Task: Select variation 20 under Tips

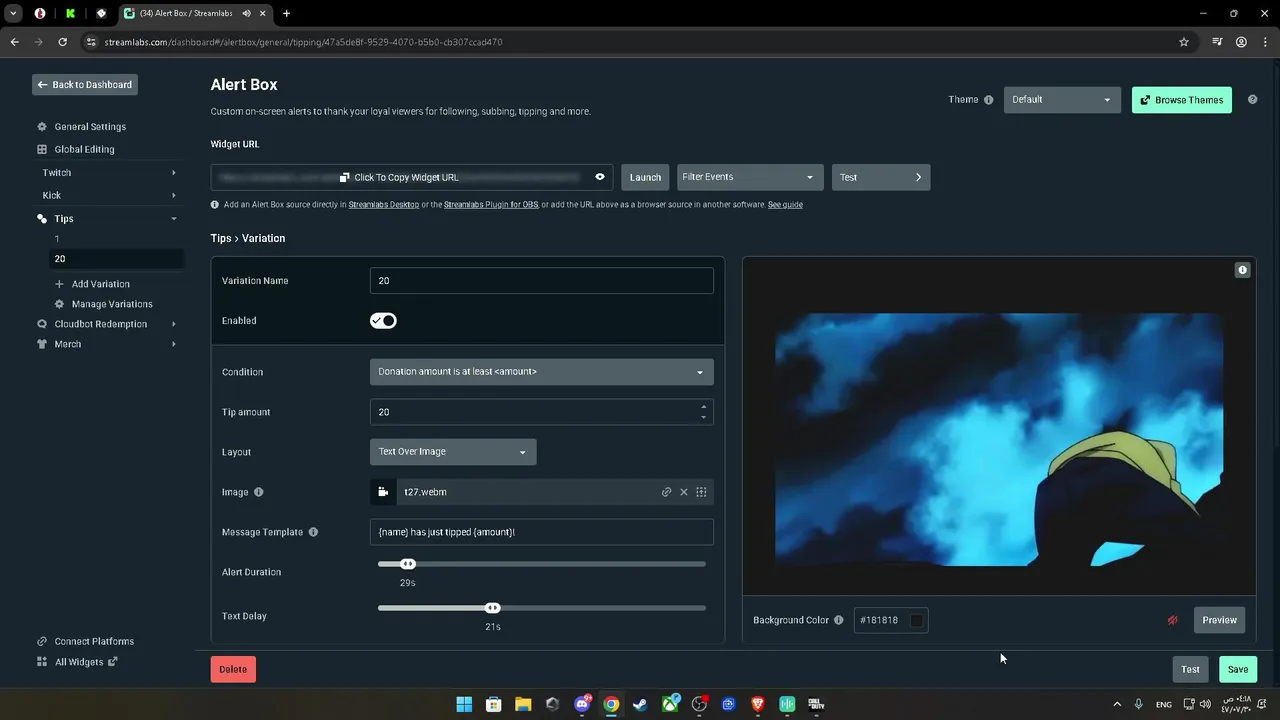Action: (116, 259)
